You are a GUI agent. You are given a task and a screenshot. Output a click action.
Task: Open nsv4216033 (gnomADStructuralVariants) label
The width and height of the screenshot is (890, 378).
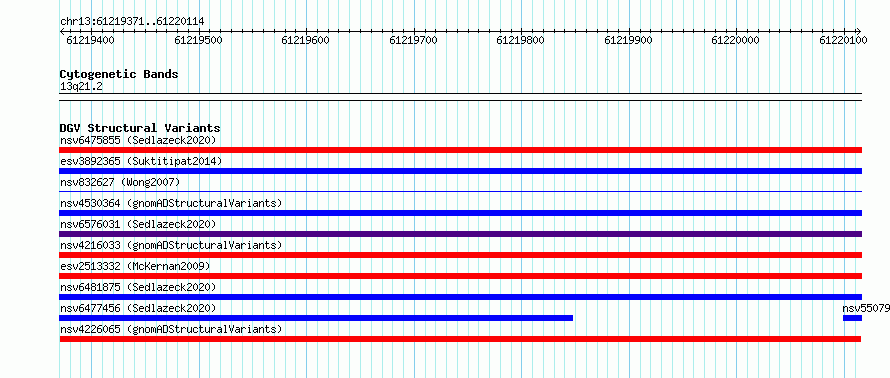[171, 245]
